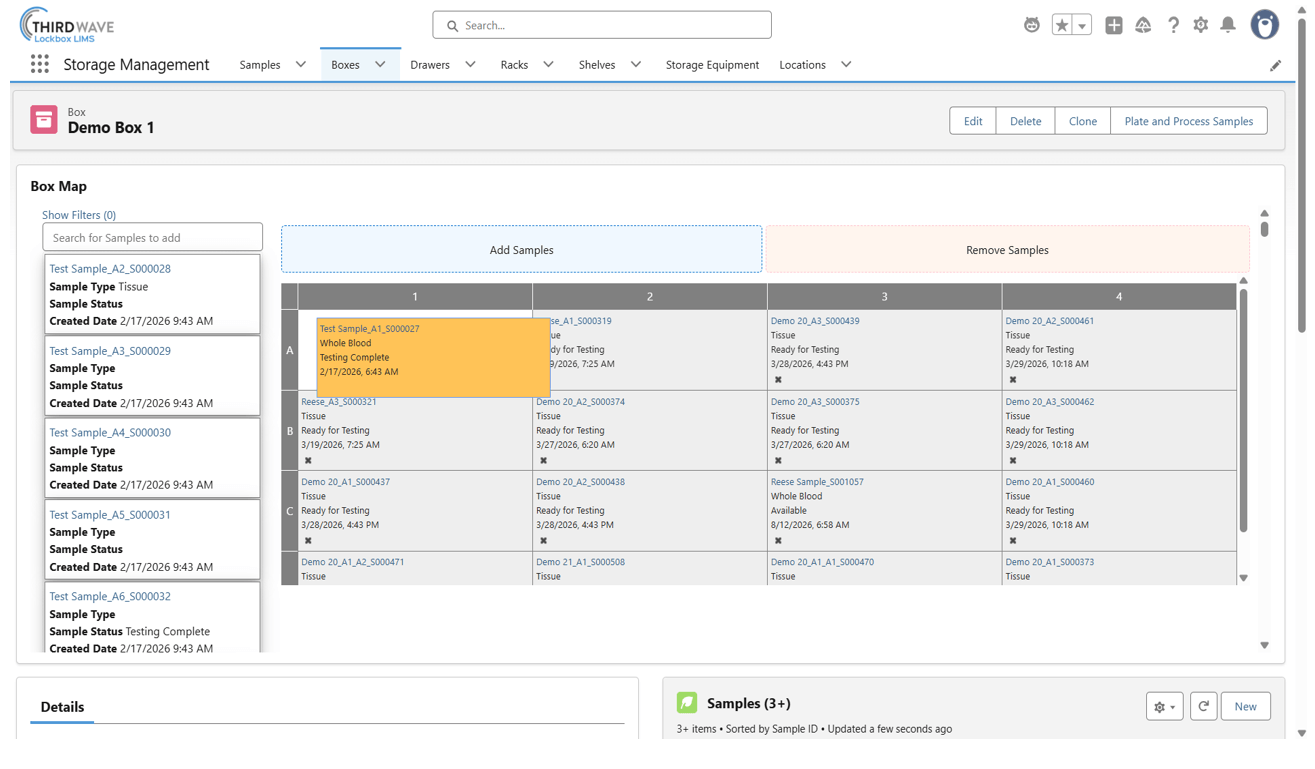Focus the Search for Samples to add field
Image resolution: width=1315 pixels, height=769 pixels.
click(152, 237)
